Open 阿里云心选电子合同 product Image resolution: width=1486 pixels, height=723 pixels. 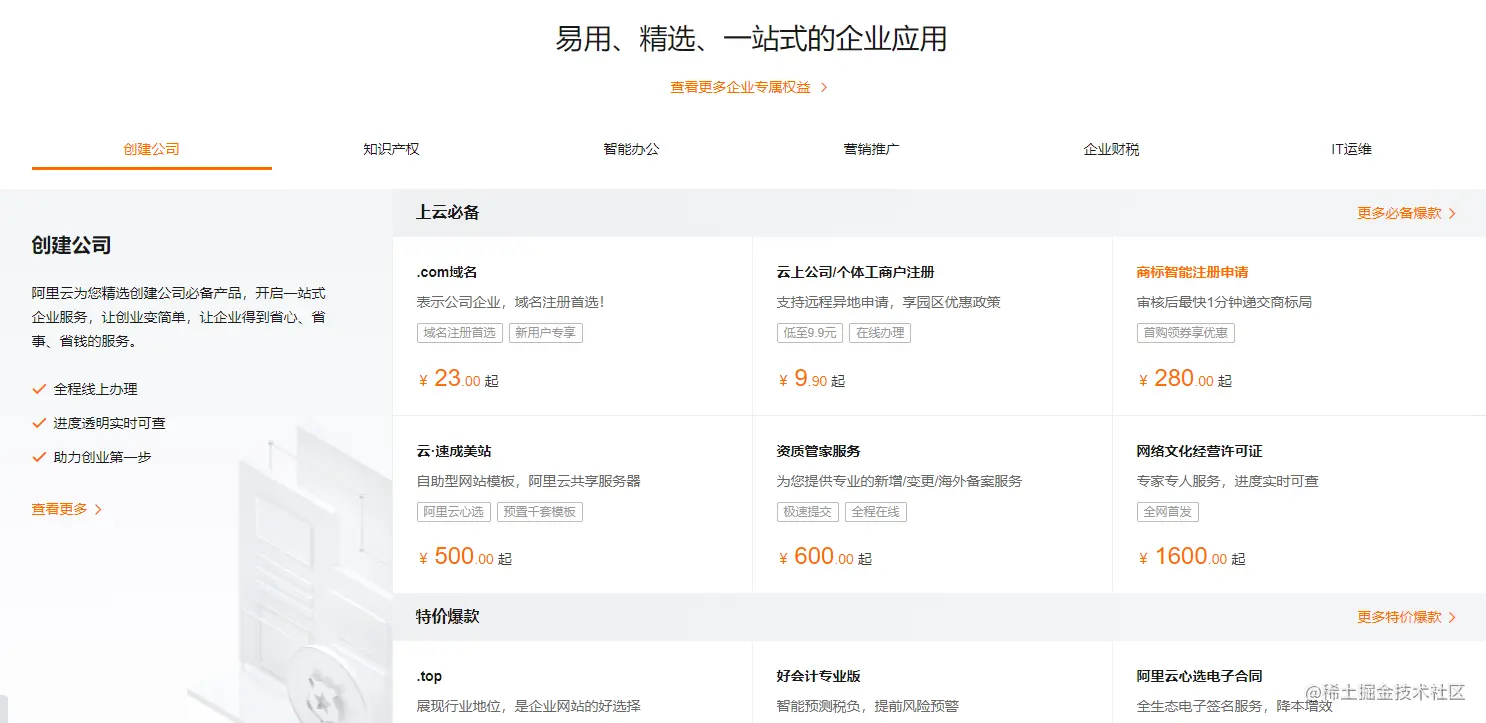(x=1200, y=676)
